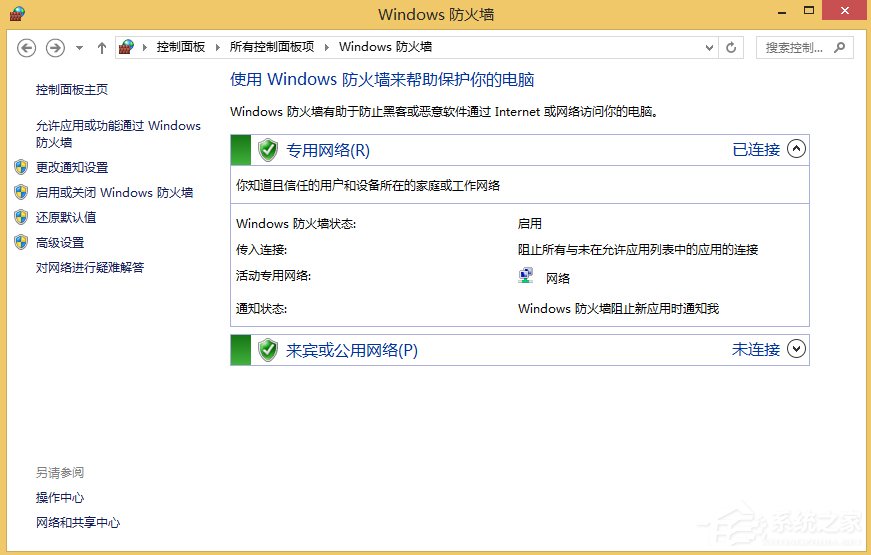The width and height of the screenshot is (871, 555).
Task: Click heading 使用 Windows 防火墙来帮助保护你的电脑
Action: (x=382, y=79)
